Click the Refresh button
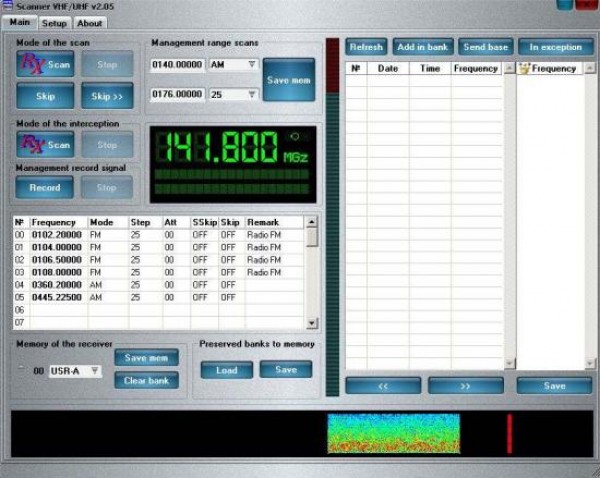This screenshot has height=478, width=600. [x=366, y=47]
